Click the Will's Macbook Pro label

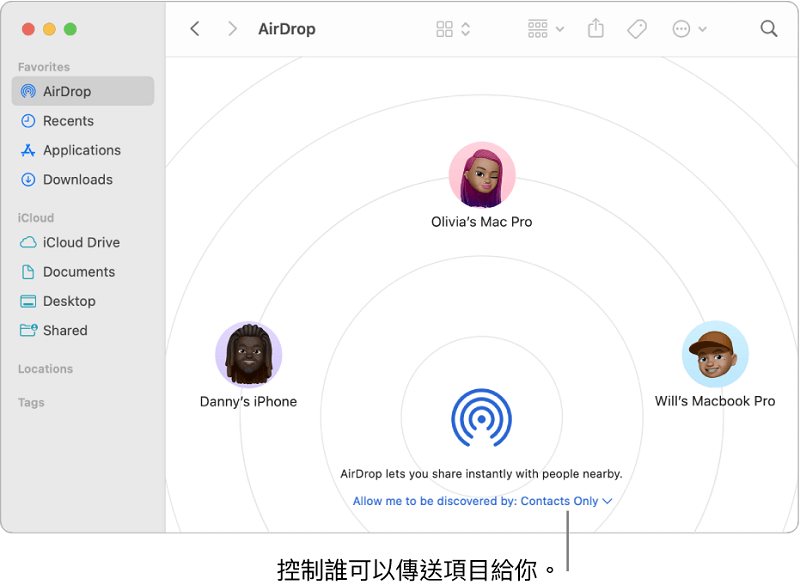715,401
